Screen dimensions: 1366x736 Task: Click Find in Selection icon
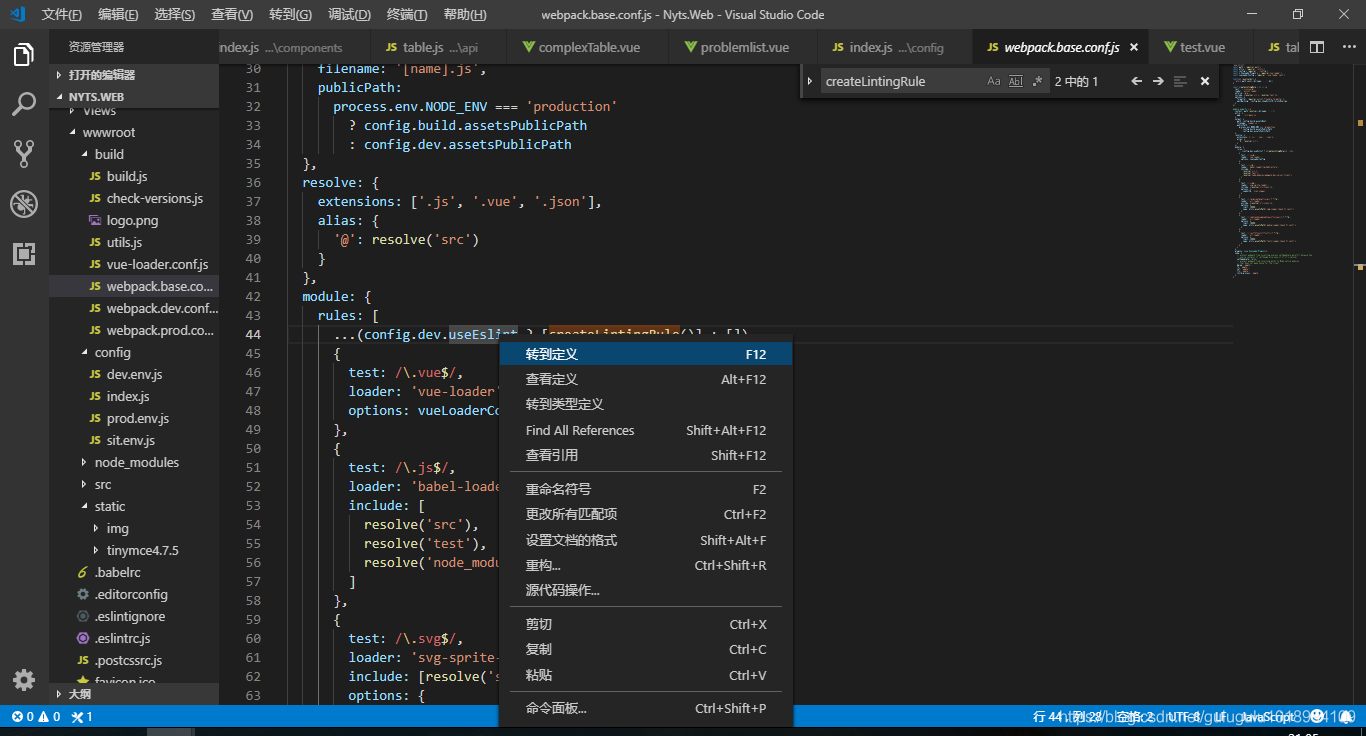[x=1180, y=81]
